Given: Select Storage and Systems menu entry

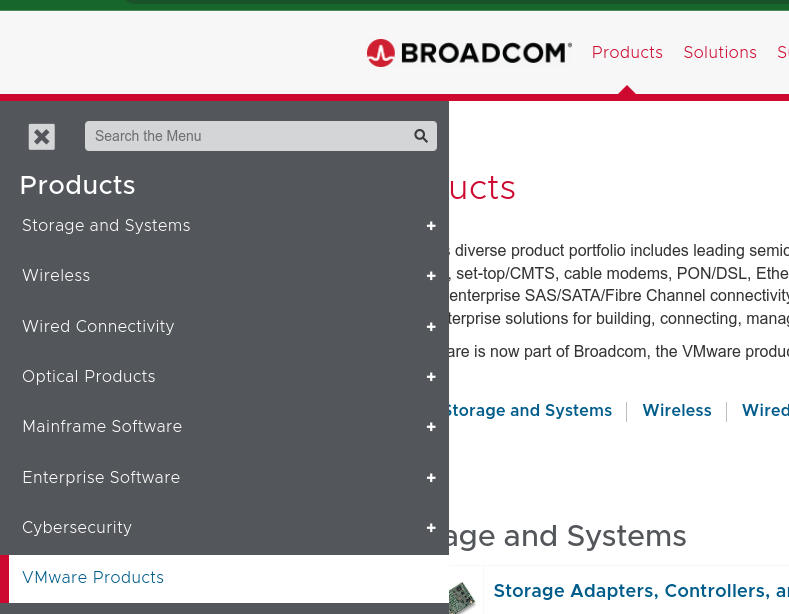Looking at the screenshot, I should 106,225.
